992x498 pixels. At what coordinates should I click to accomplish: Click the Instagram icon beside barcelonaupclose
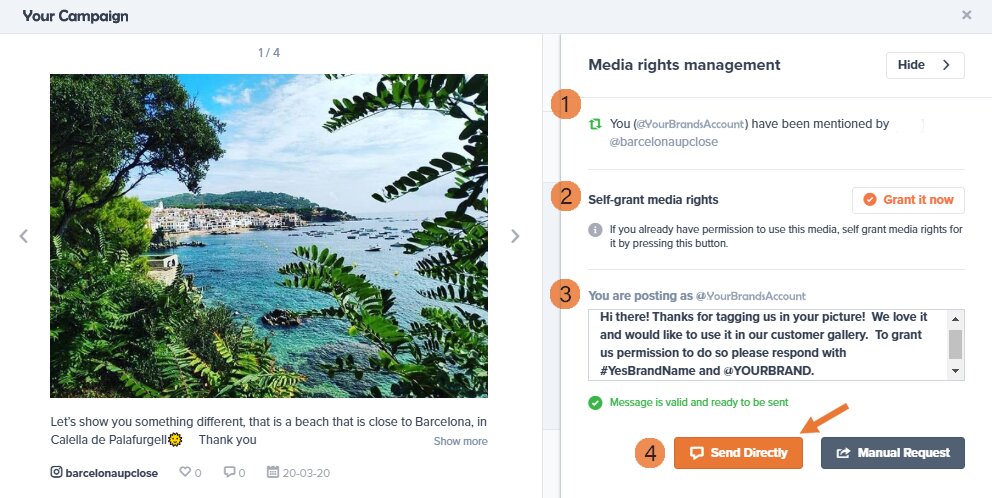(56, 473)
